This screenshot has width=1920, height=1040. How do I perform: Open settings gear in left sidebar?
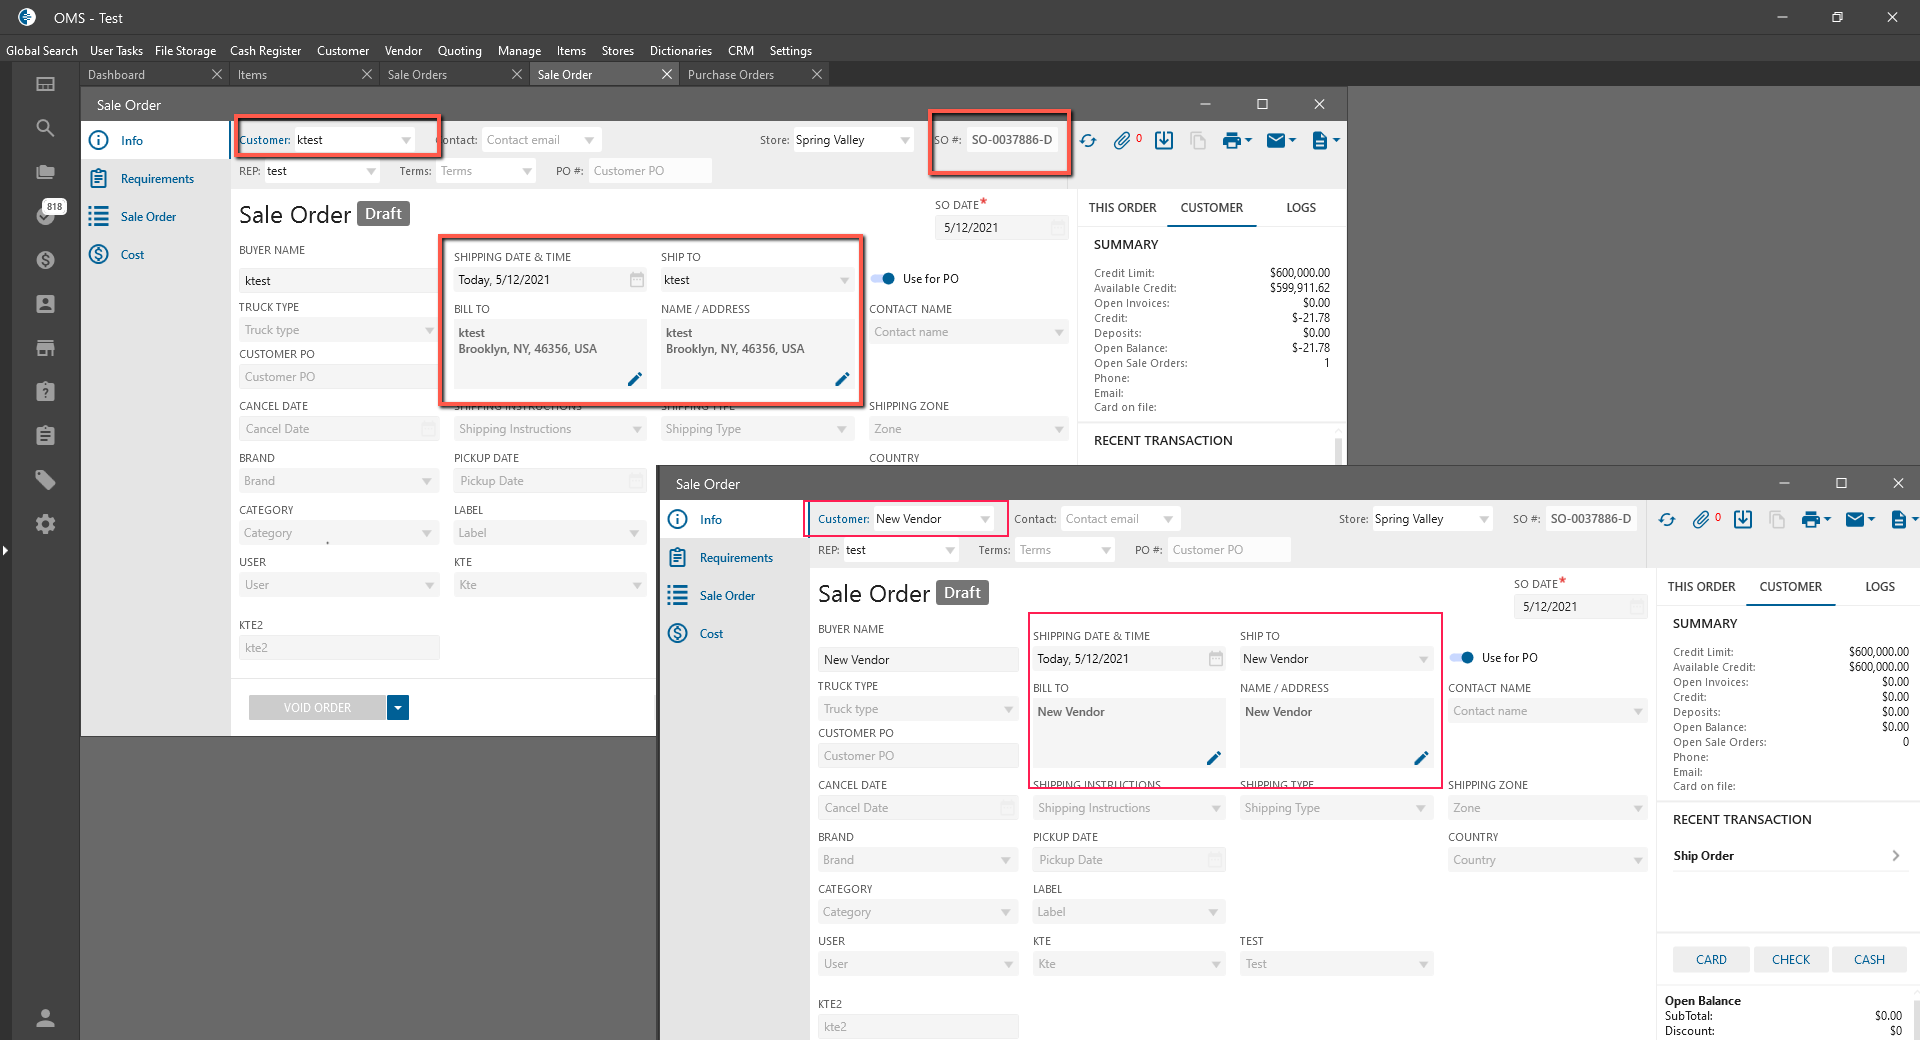point(45,524)
